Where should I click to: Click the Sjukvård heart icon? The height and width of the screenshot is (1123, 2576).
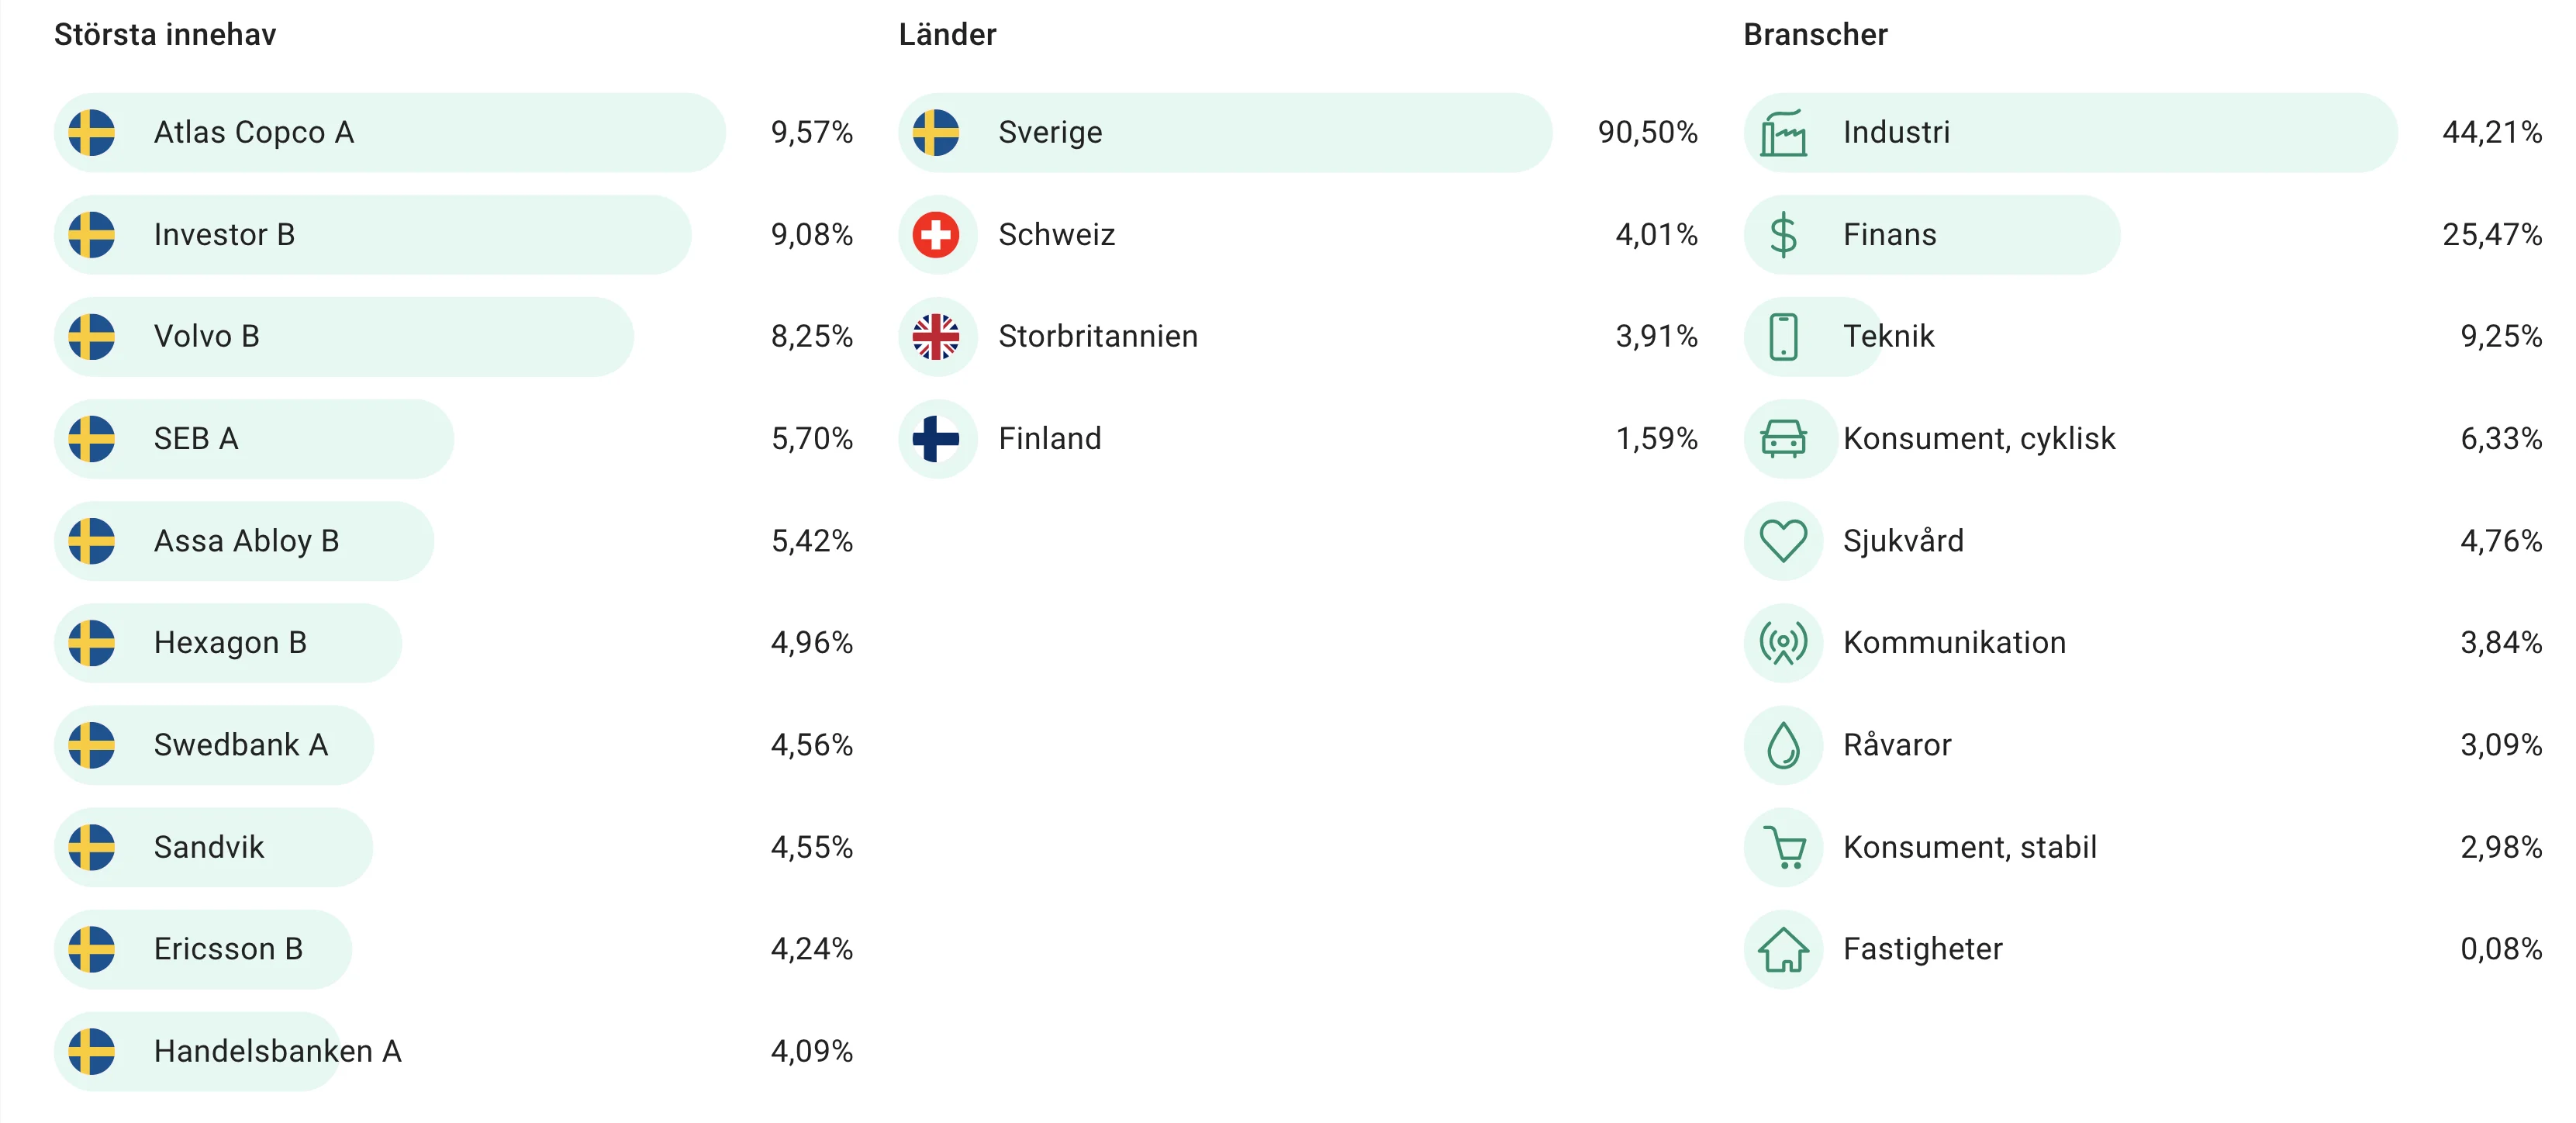[1783, 541]
